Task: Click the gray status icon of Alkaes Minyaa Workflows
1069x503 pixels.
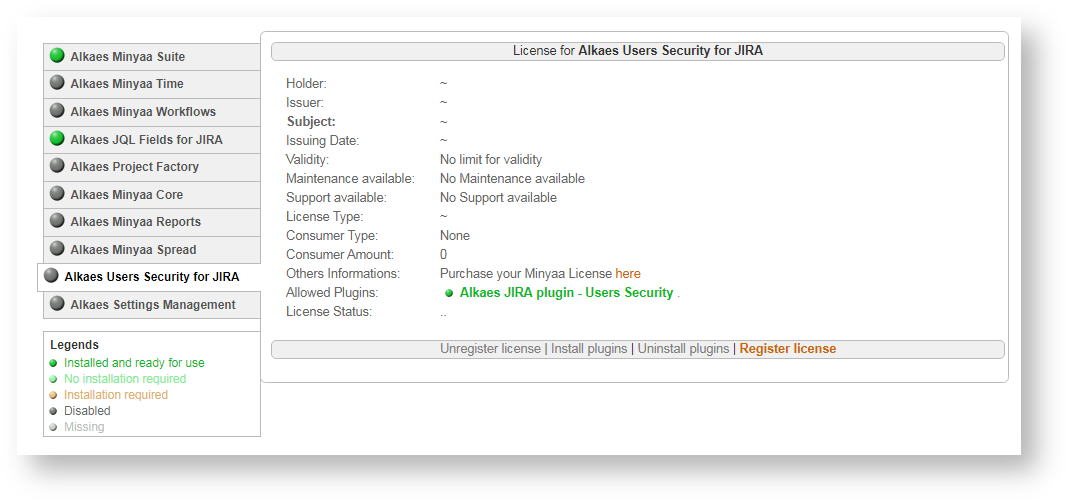Action: tap(57, 111)
